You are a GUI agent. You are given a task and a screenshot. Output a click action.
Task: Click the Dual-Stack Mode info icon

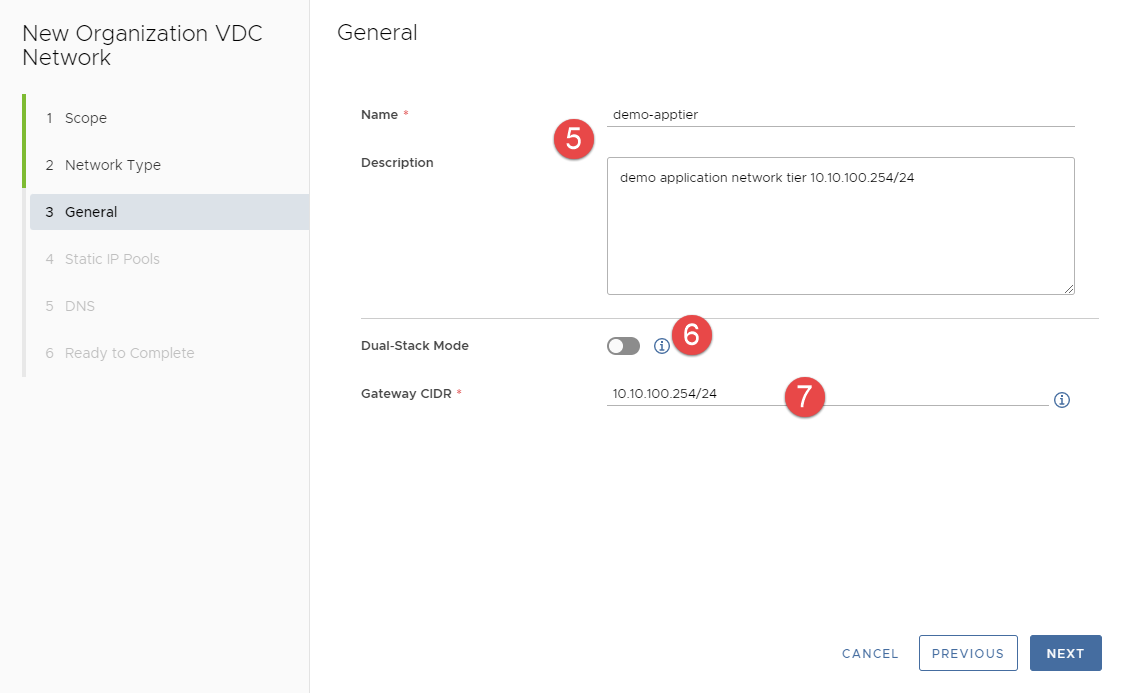point(661,346)
